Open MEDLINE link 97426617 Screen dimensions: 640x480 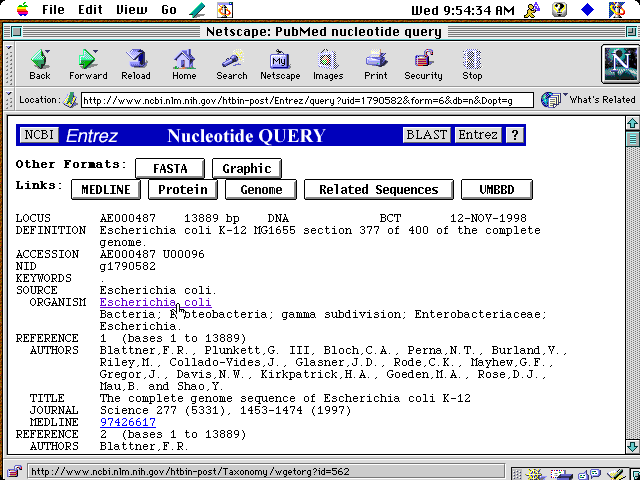tap(127, 422)
